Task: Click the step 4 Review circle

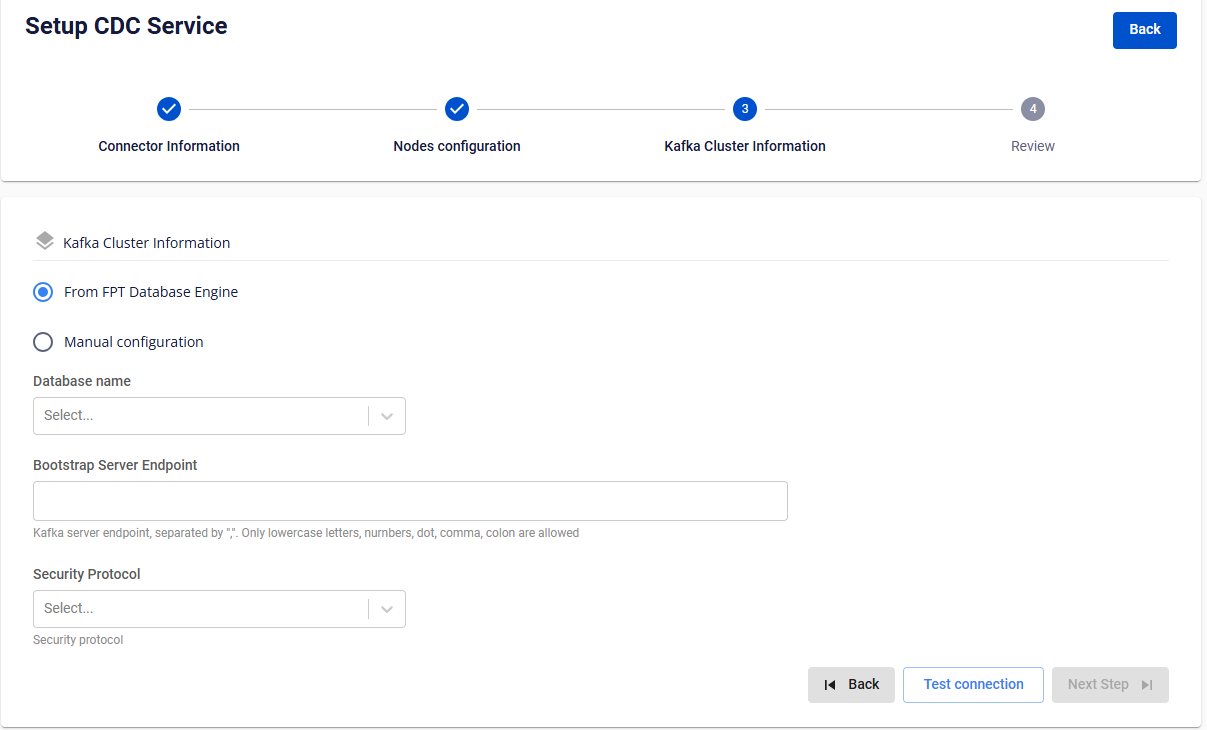Action: [1033, 109]
